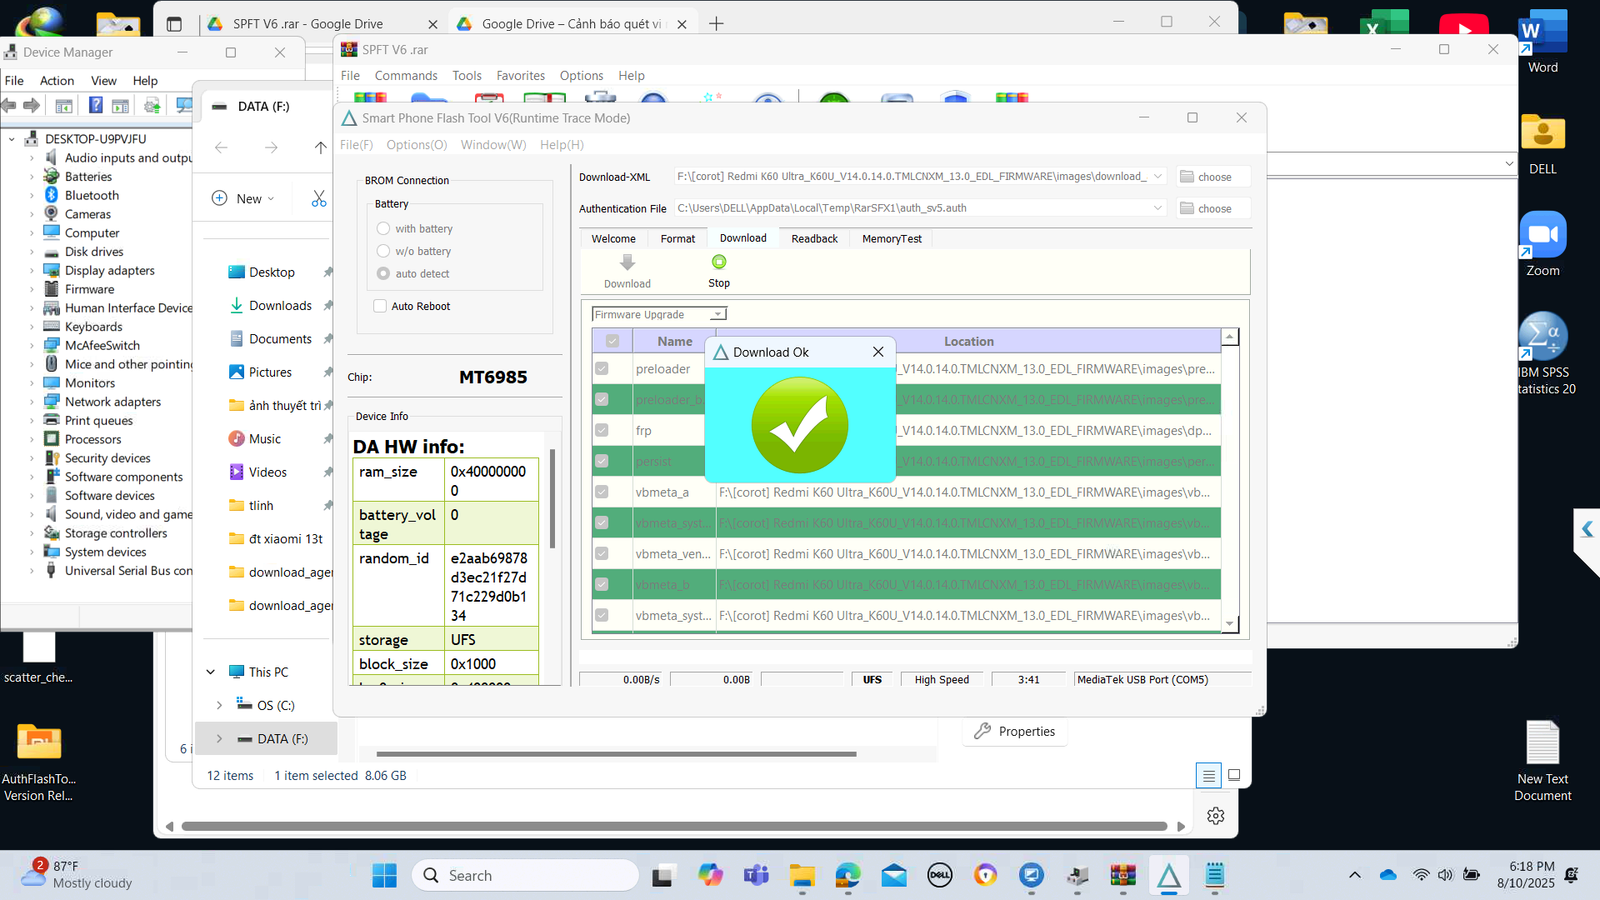Image resolution: width=1600 pixels, height=900 pixels.
Task: Select the 'w/o battery' radio option
Action: (x=383, y=251)
